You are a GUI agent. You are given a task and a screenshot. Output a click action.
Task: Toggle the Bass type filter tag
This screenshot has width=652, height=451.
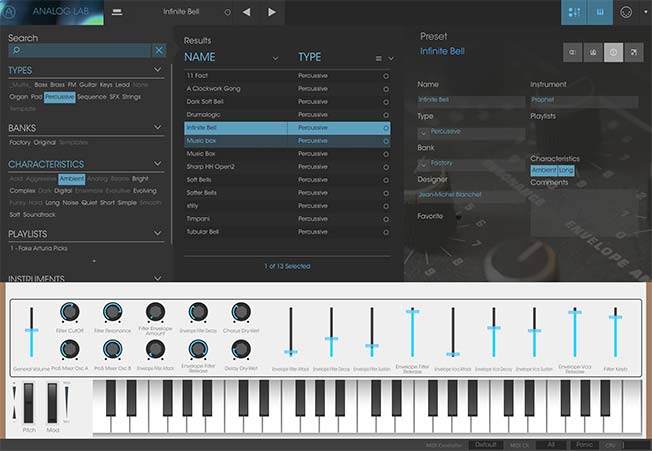[41, 85]
